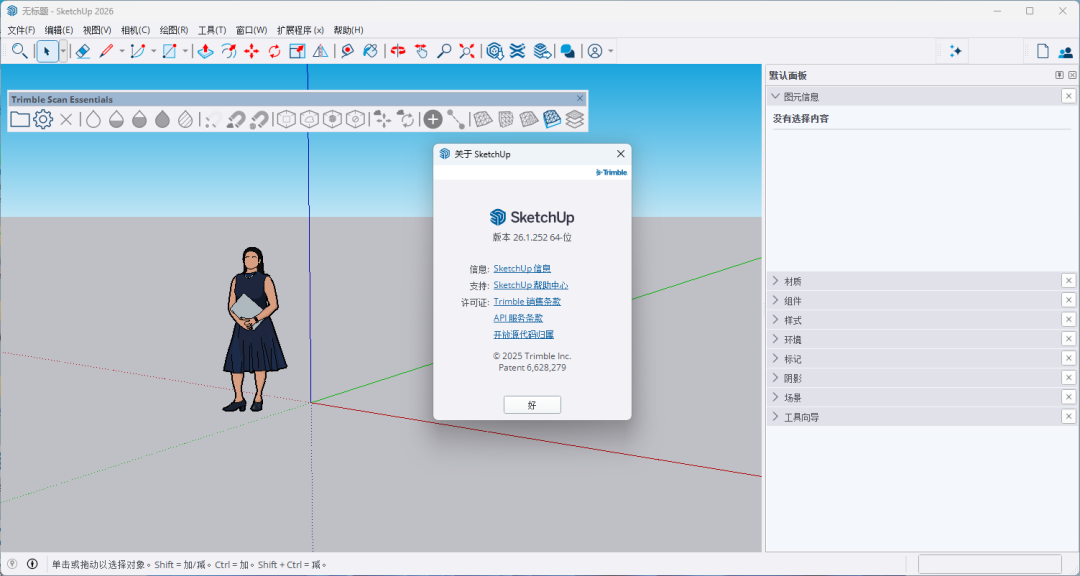1080x576 pixels.
Task: Open the 帮助(H) menu
Action: pyautogui.click(x=349, y=30)
